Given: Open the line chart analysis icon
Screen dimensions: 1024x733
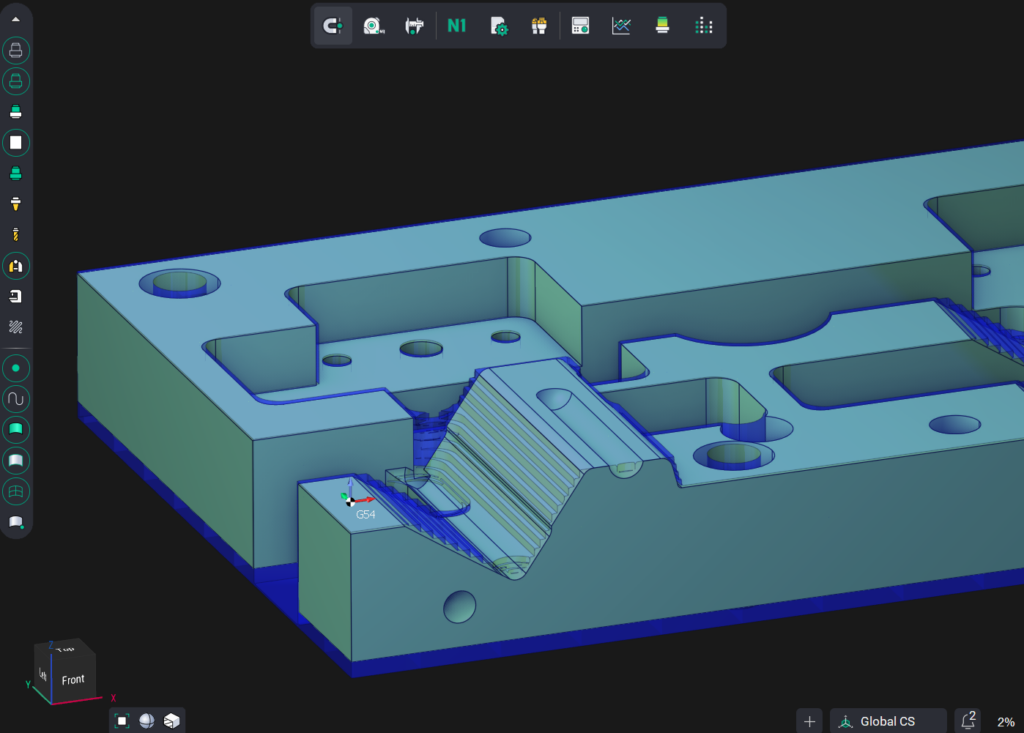Looking at the screenshot, I should (621, 26).
